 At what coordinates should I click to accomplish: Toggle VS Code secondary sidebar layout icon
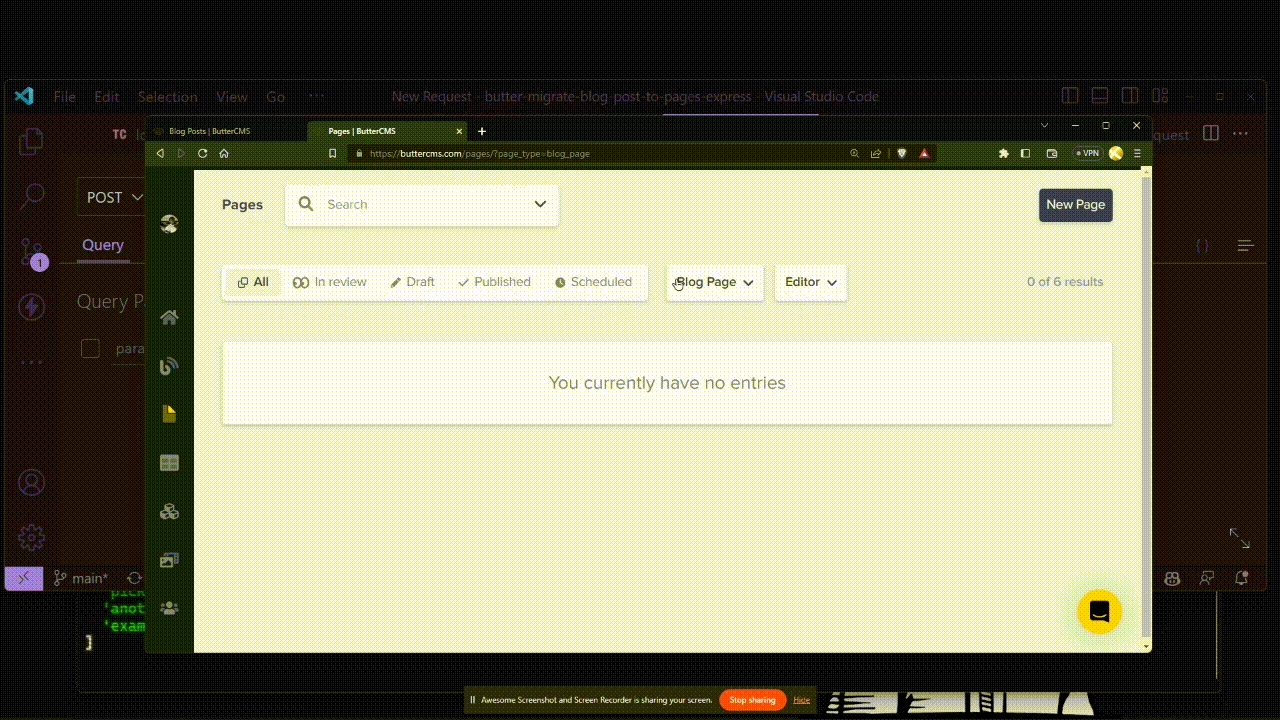(1130, 96)
